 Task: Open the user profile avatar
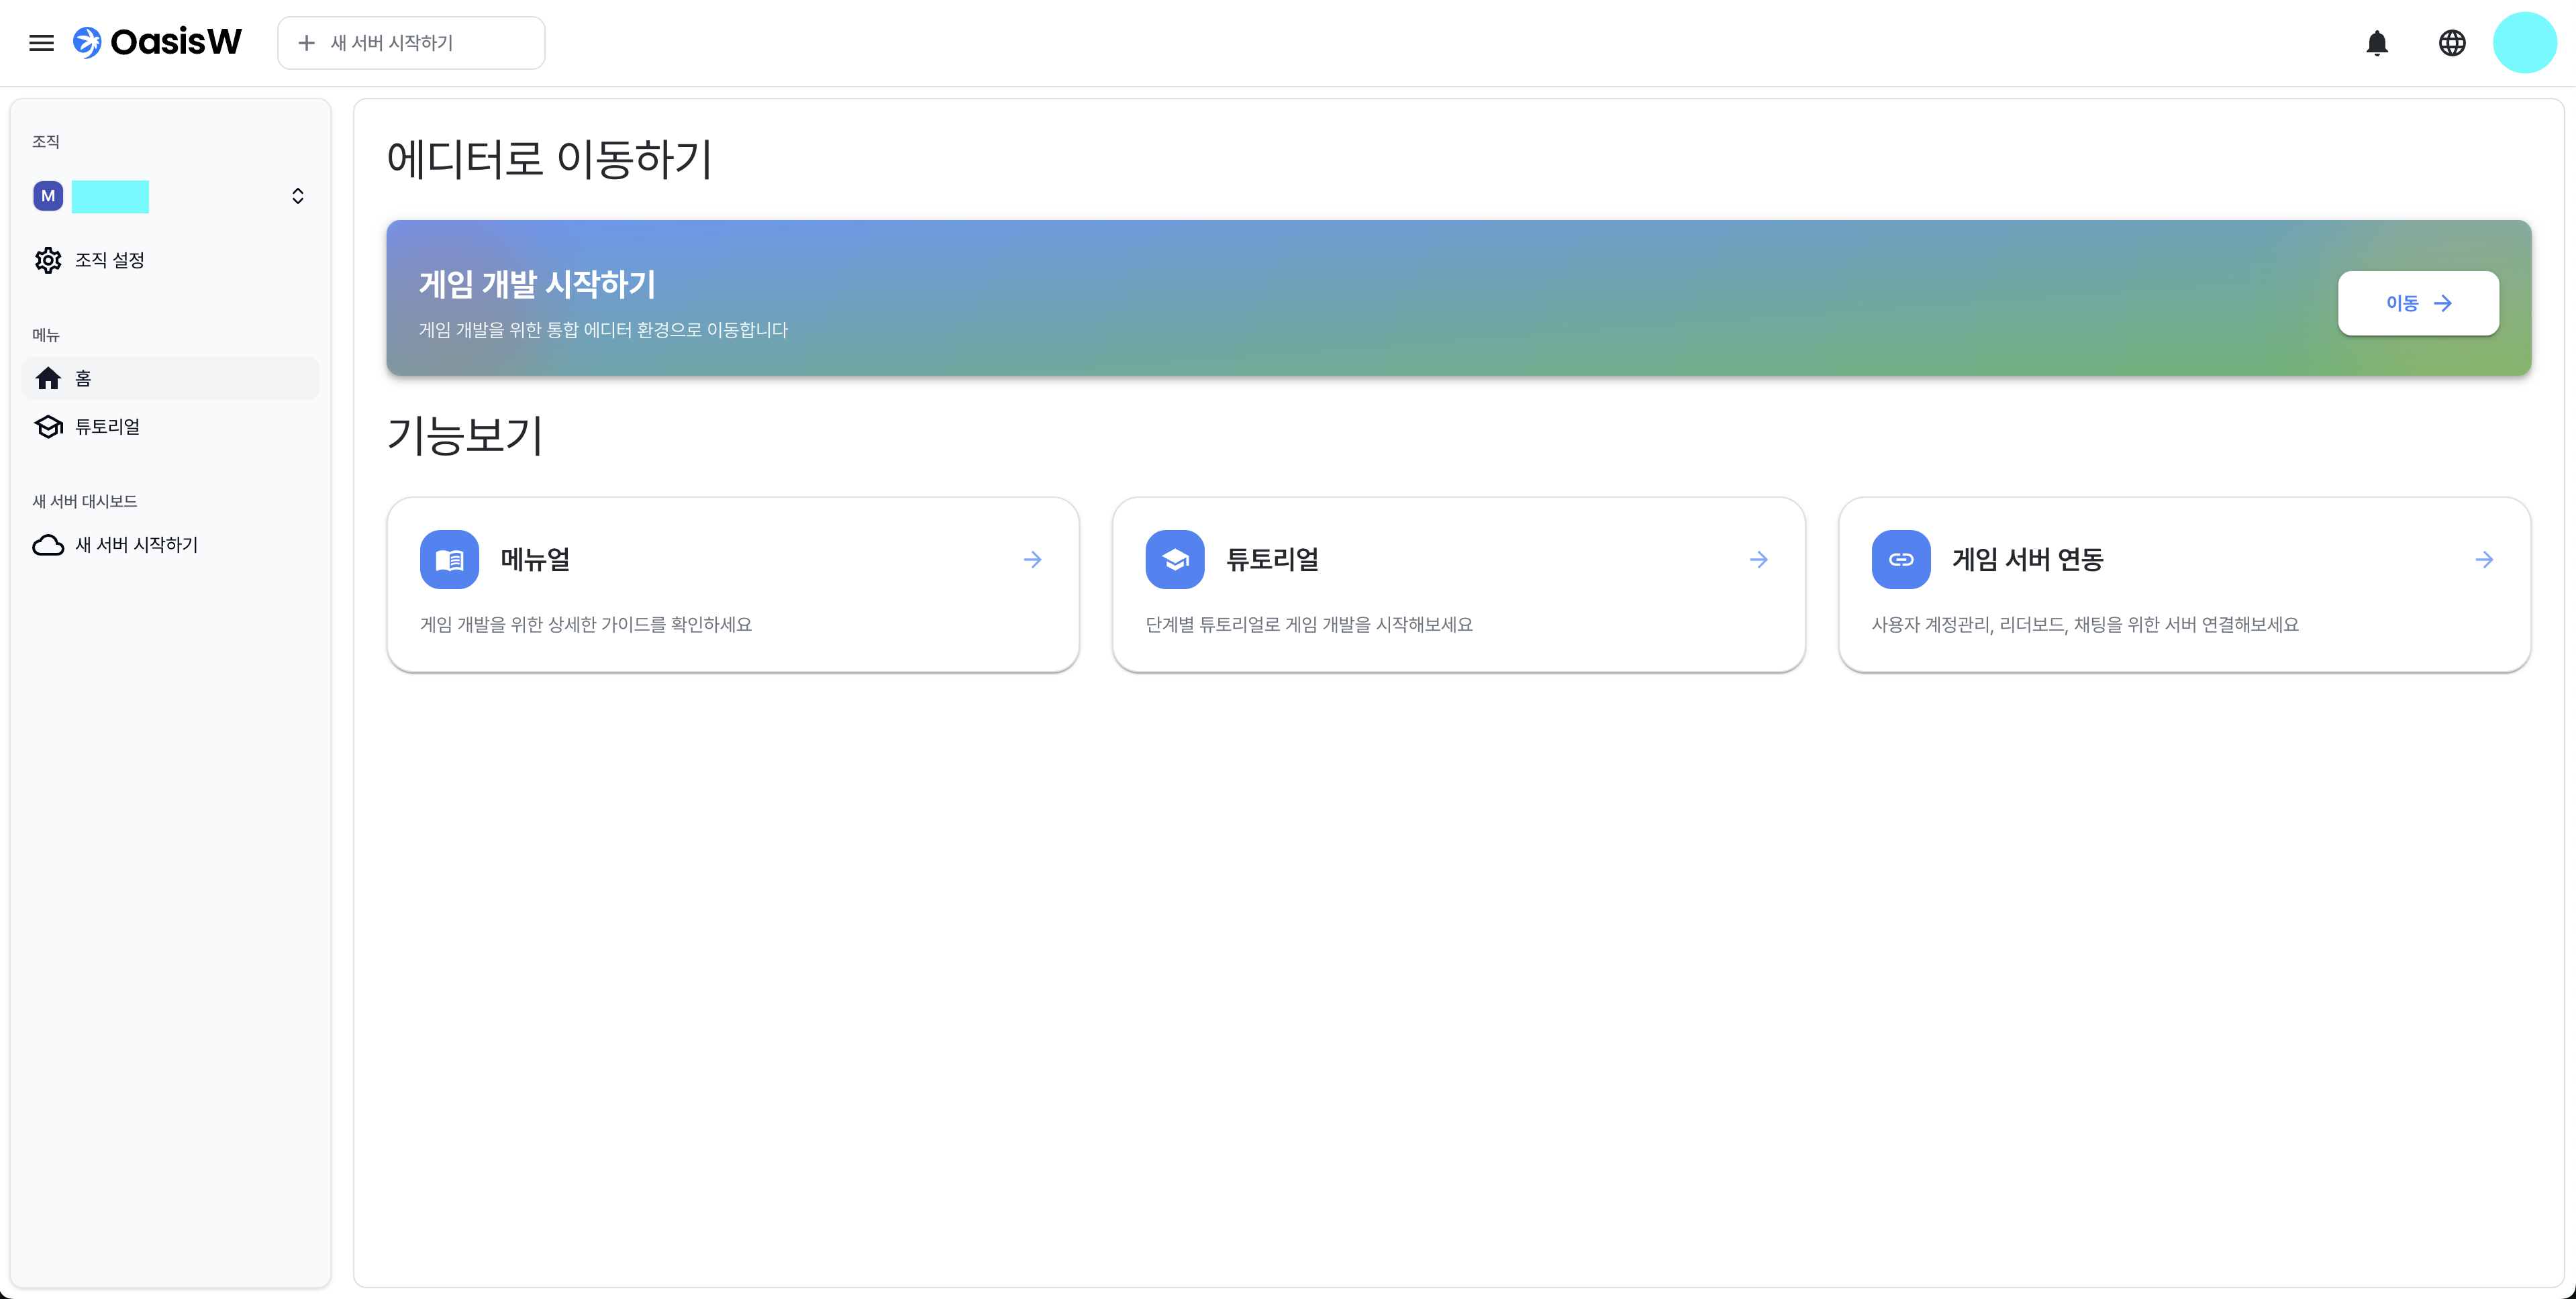click(2524, 43)
